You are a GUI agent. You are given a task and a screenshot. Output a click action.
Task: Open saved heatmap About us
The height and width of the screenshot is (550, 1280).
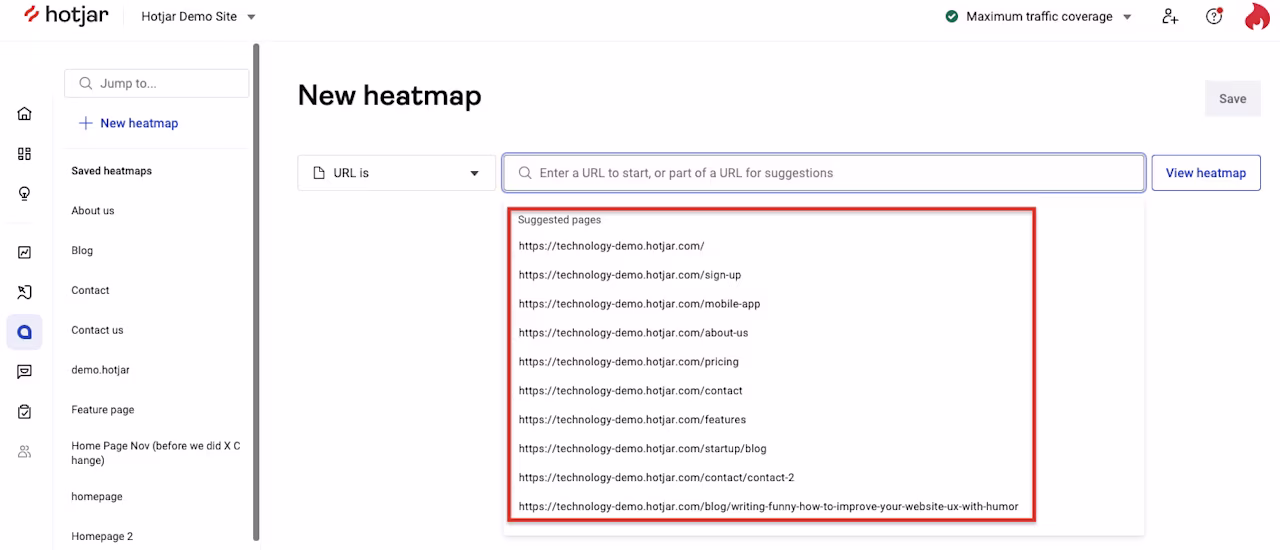[93, 211]
